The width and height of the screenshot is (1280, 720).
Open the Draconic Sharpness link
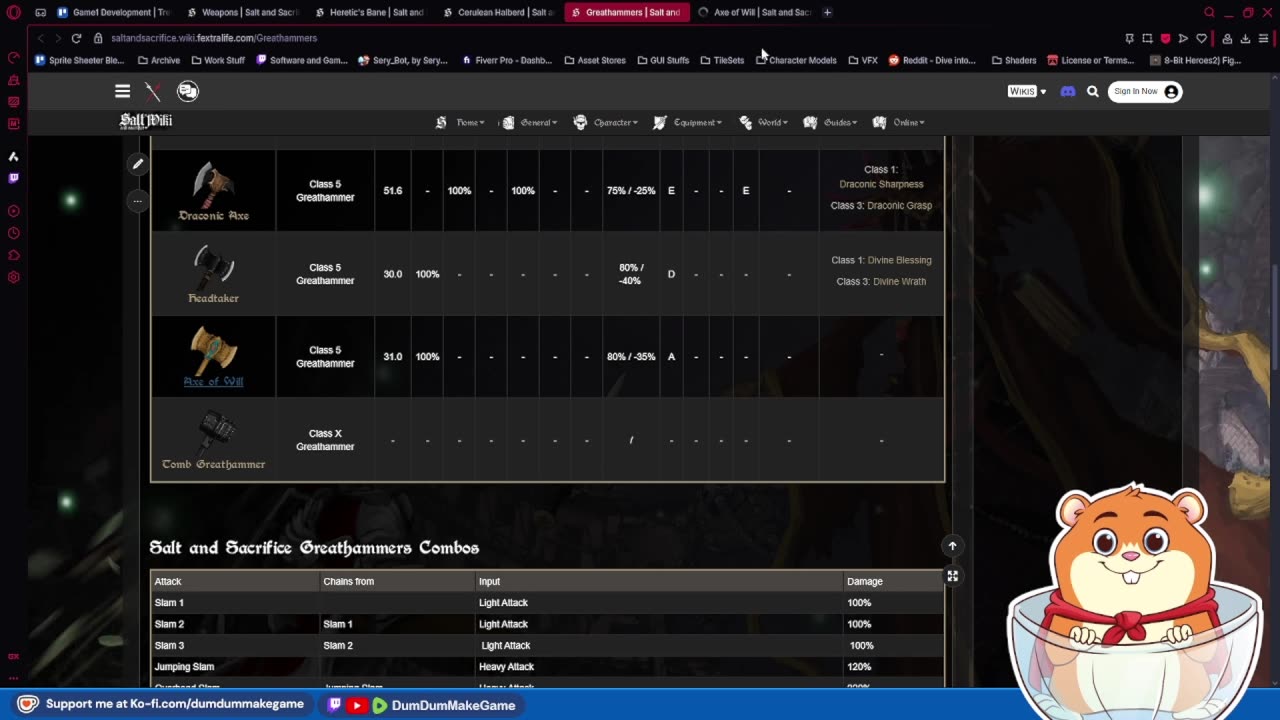[881, 184]
